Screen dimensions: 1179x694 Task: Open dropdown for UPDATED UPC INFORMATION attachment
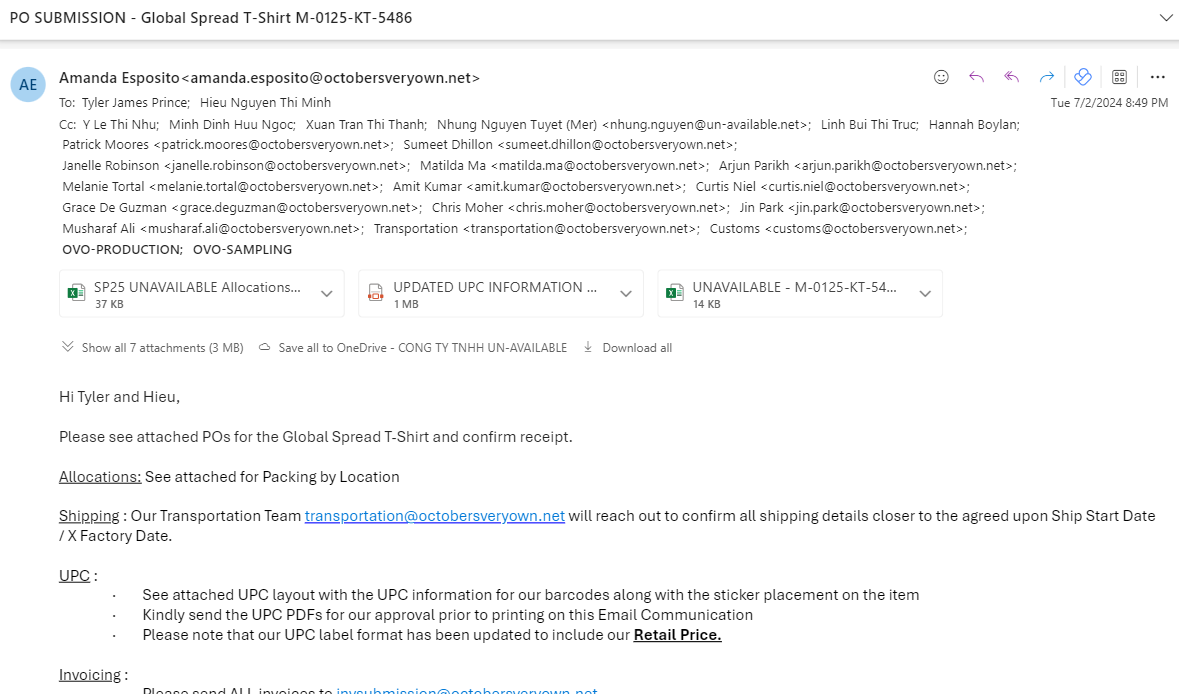pos(626,293)
